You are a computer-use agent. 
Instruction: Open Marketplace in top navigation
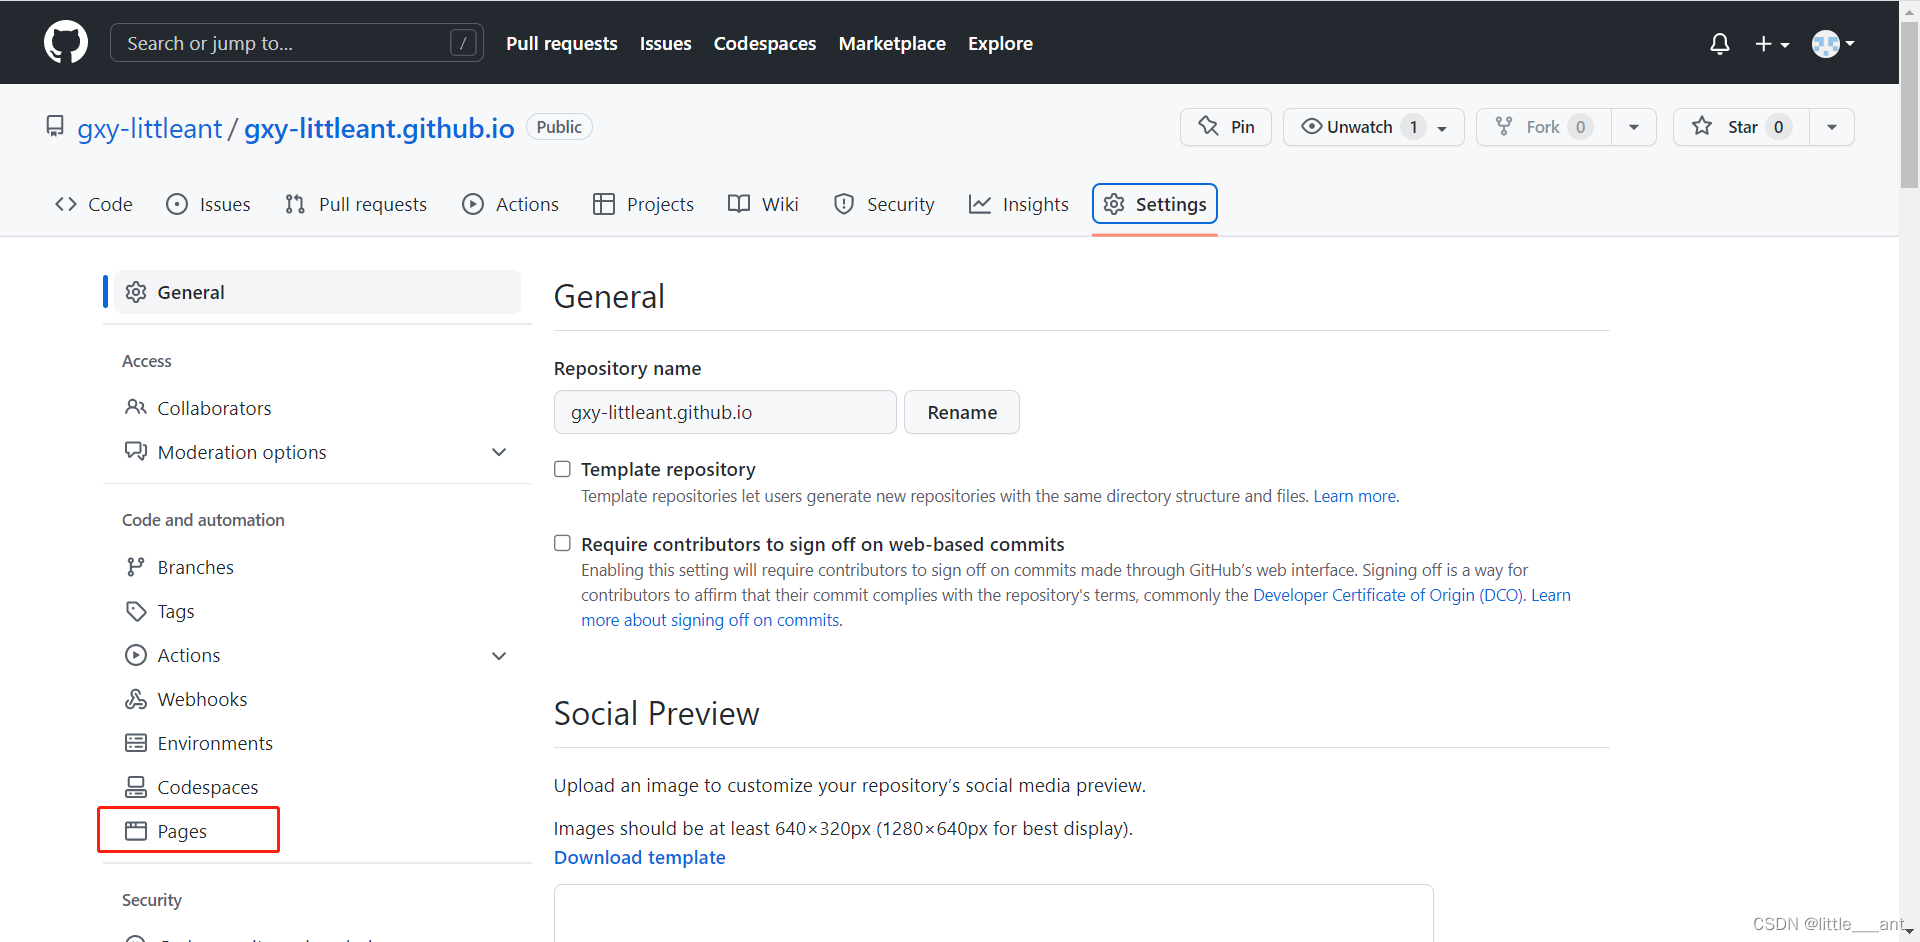892,43
